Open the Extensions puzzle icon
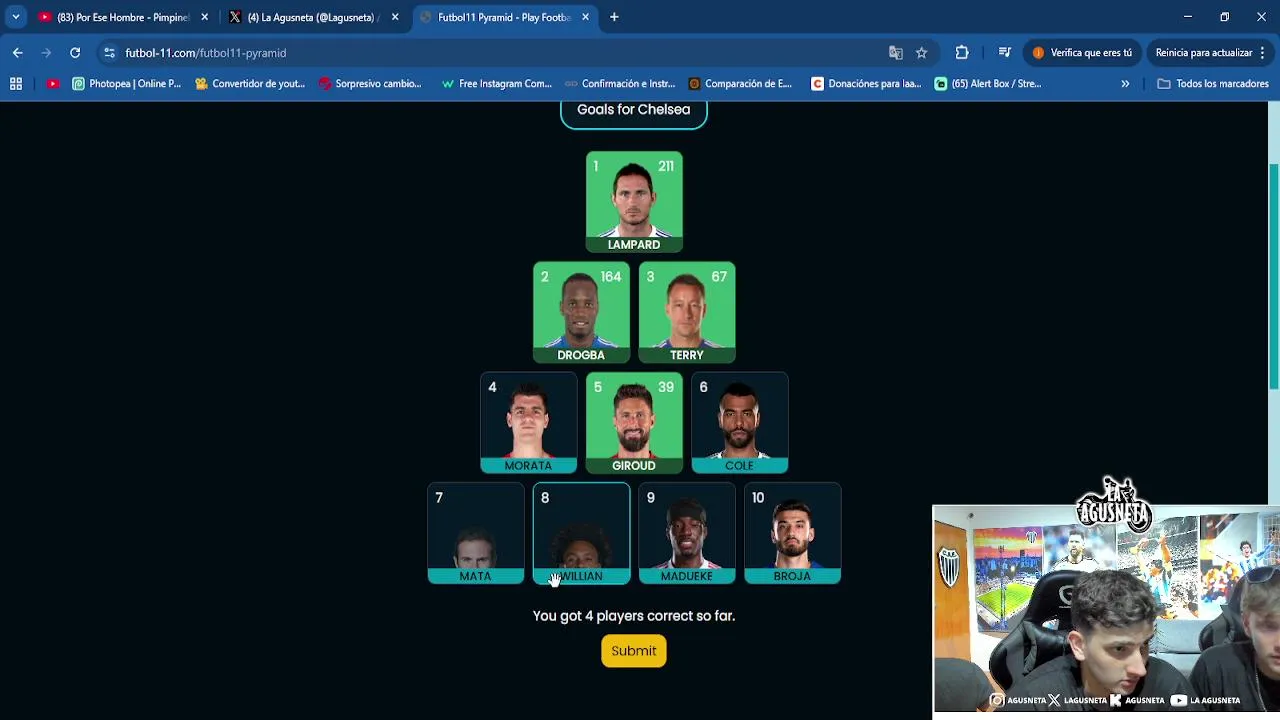This screenshot has height=720, width=1280. 962,53
